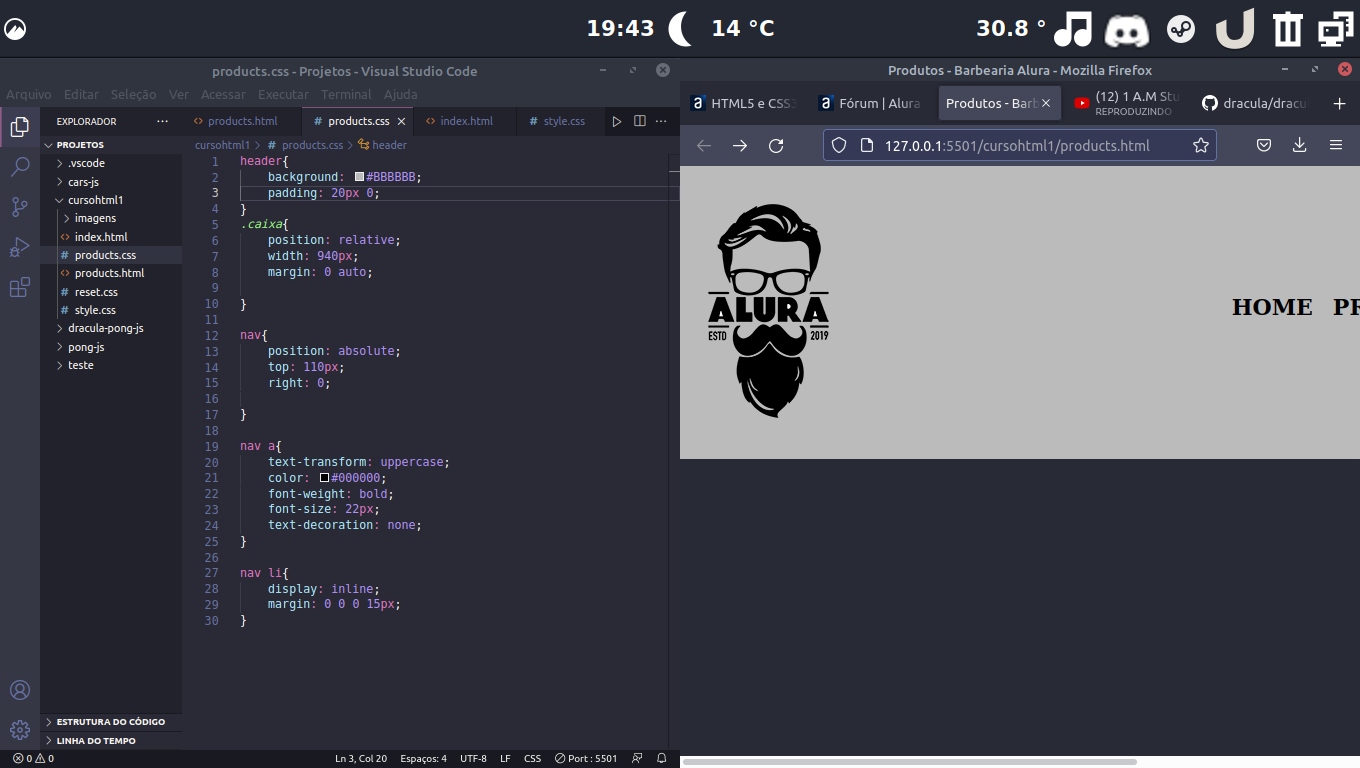Open the Explorer view in activity bar
1360x768 pixels.
[x=19, y=126]
